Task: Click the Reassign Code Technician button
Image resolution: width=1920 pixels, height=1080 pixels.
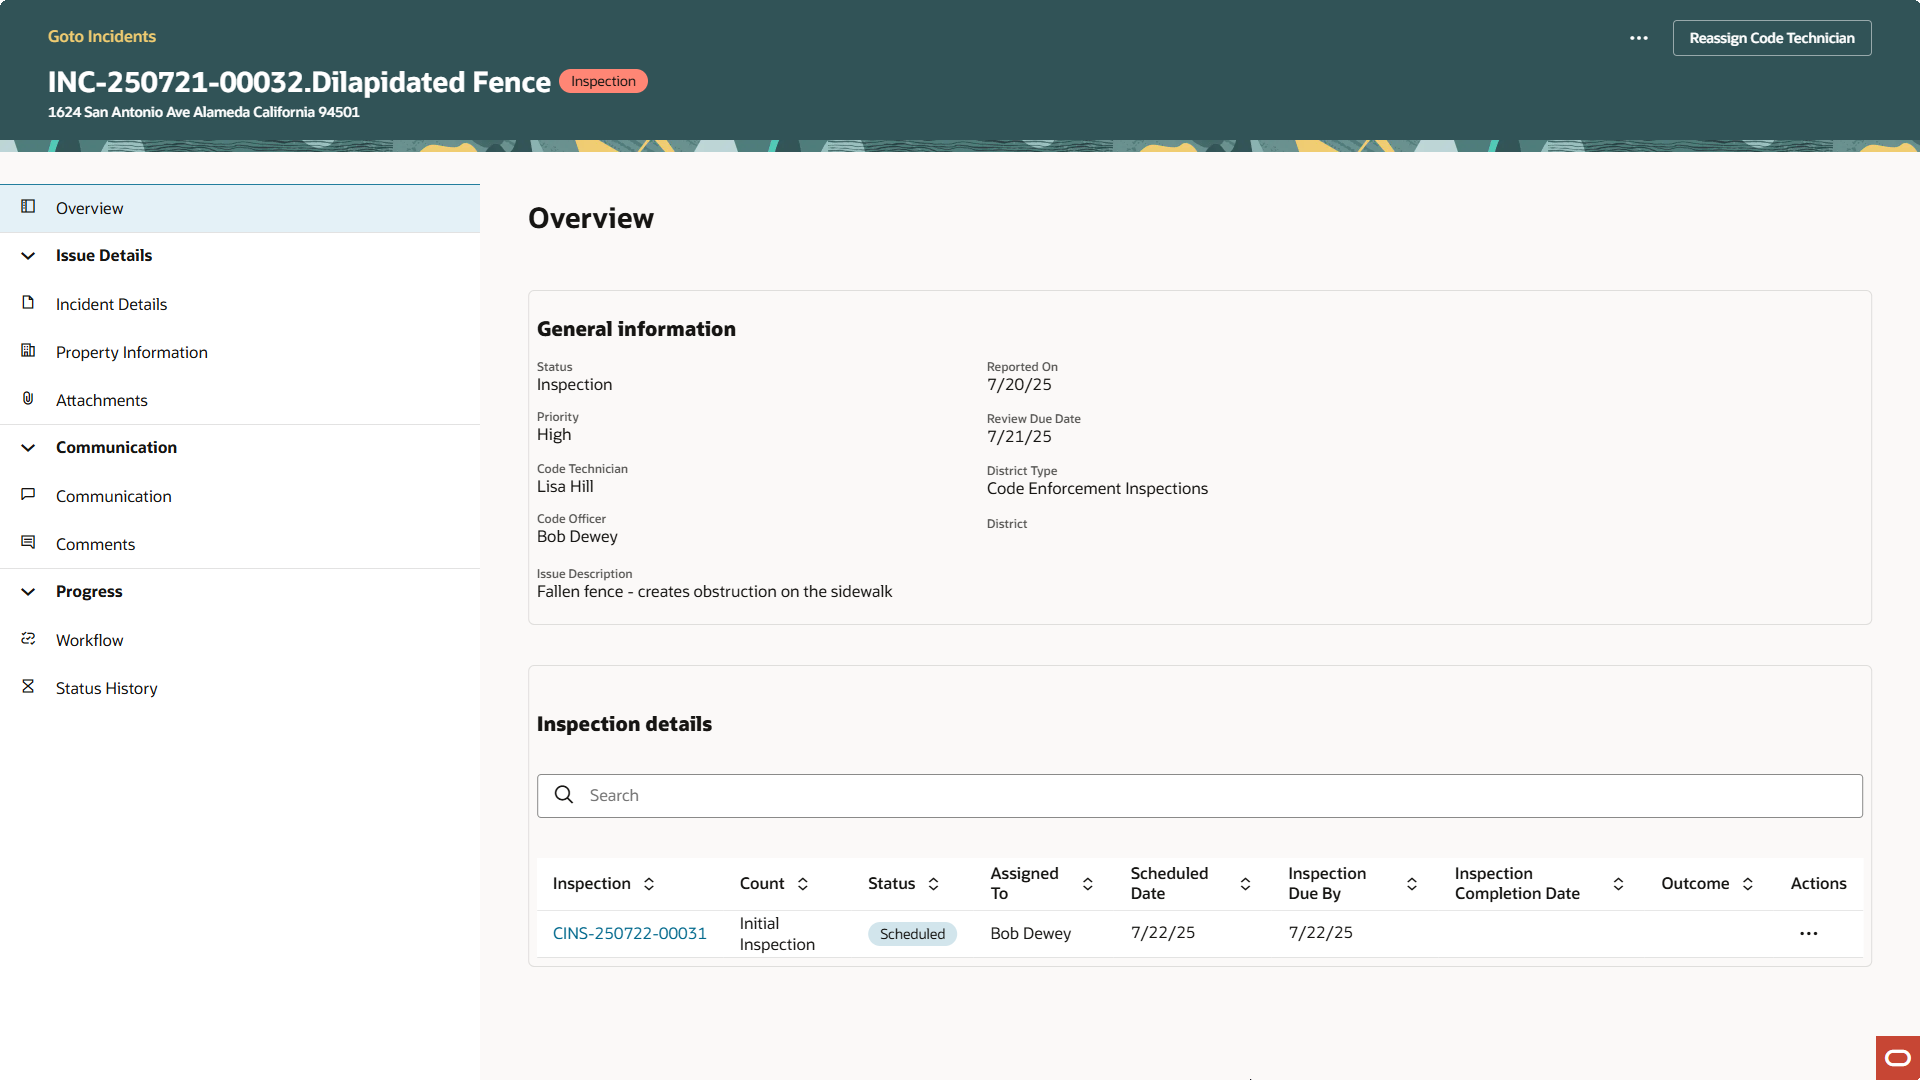Action: [x=1771, y=37]
